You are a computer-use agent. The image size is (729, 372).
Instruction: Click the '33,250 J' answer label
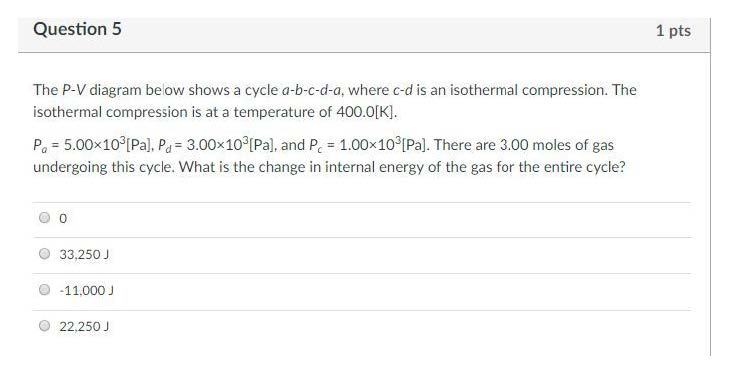pyautogui.click(x=84, y=254)
